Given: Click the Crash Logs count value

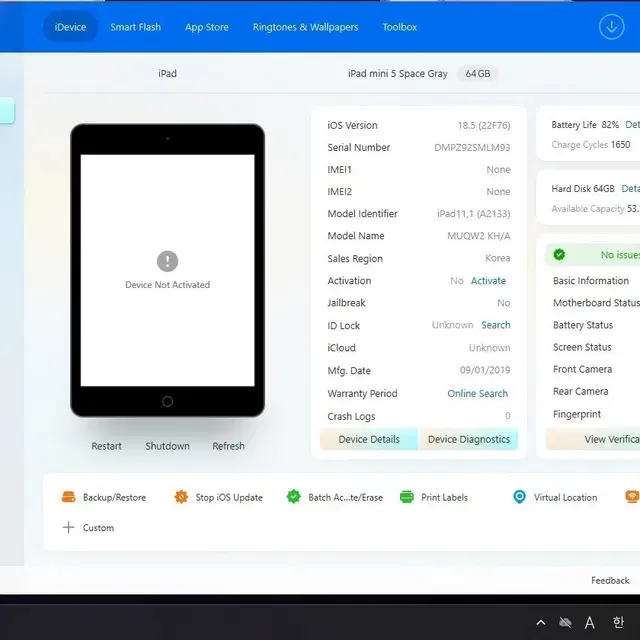Looking at the screenshot, I should pos(507,416).
